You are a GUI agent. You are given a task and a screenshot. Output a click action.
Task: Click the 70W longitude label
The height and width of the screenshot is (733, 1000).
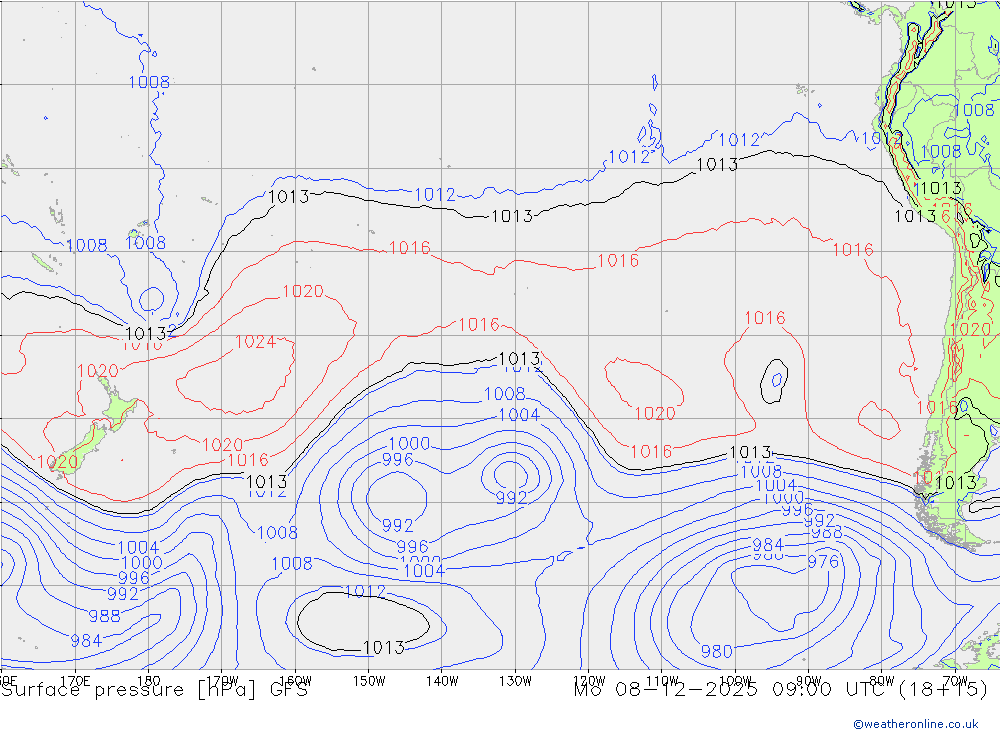(955, 681)
